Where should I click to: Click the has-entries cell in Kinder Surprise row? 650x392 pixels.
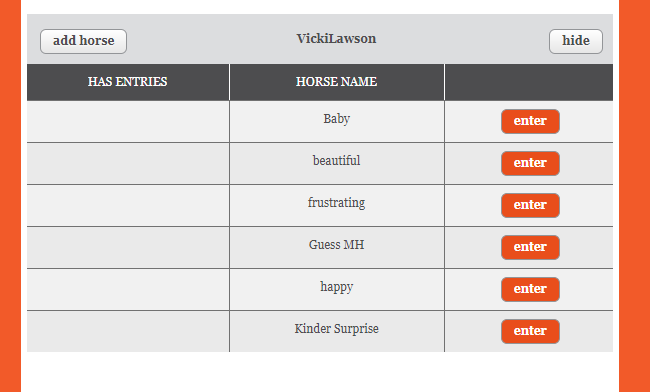tap(128, 331)
